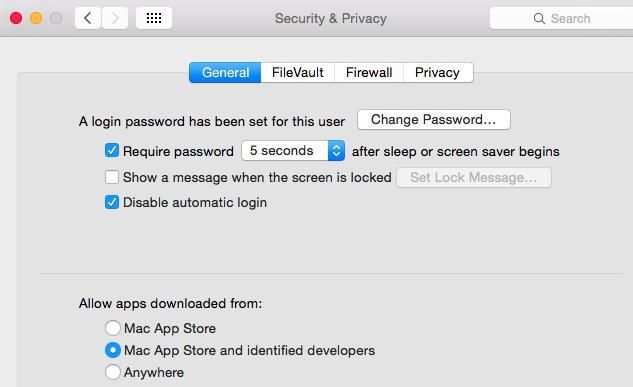Click the red close window button
The width and height of the screenshot is (633, 387).
click(16, 18)
